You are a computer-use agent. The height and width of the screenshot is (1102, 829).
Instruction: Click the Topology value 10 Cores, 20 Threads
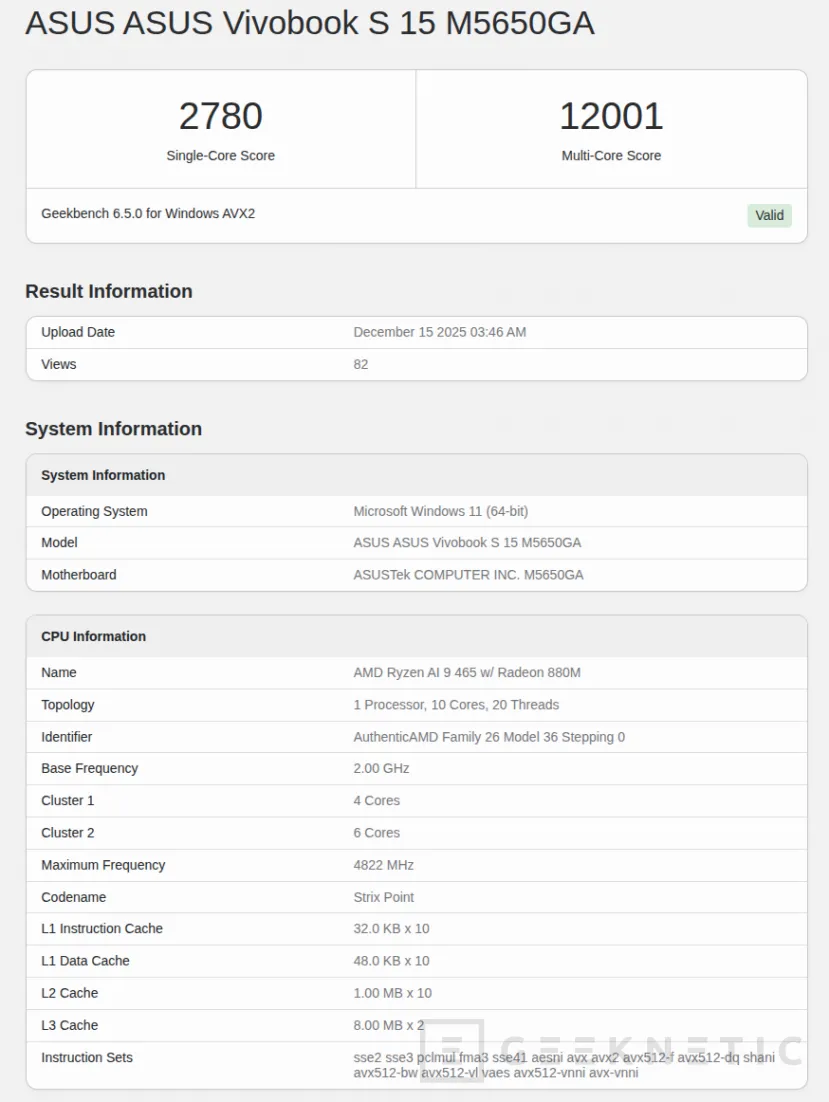(x=456, y=705)
